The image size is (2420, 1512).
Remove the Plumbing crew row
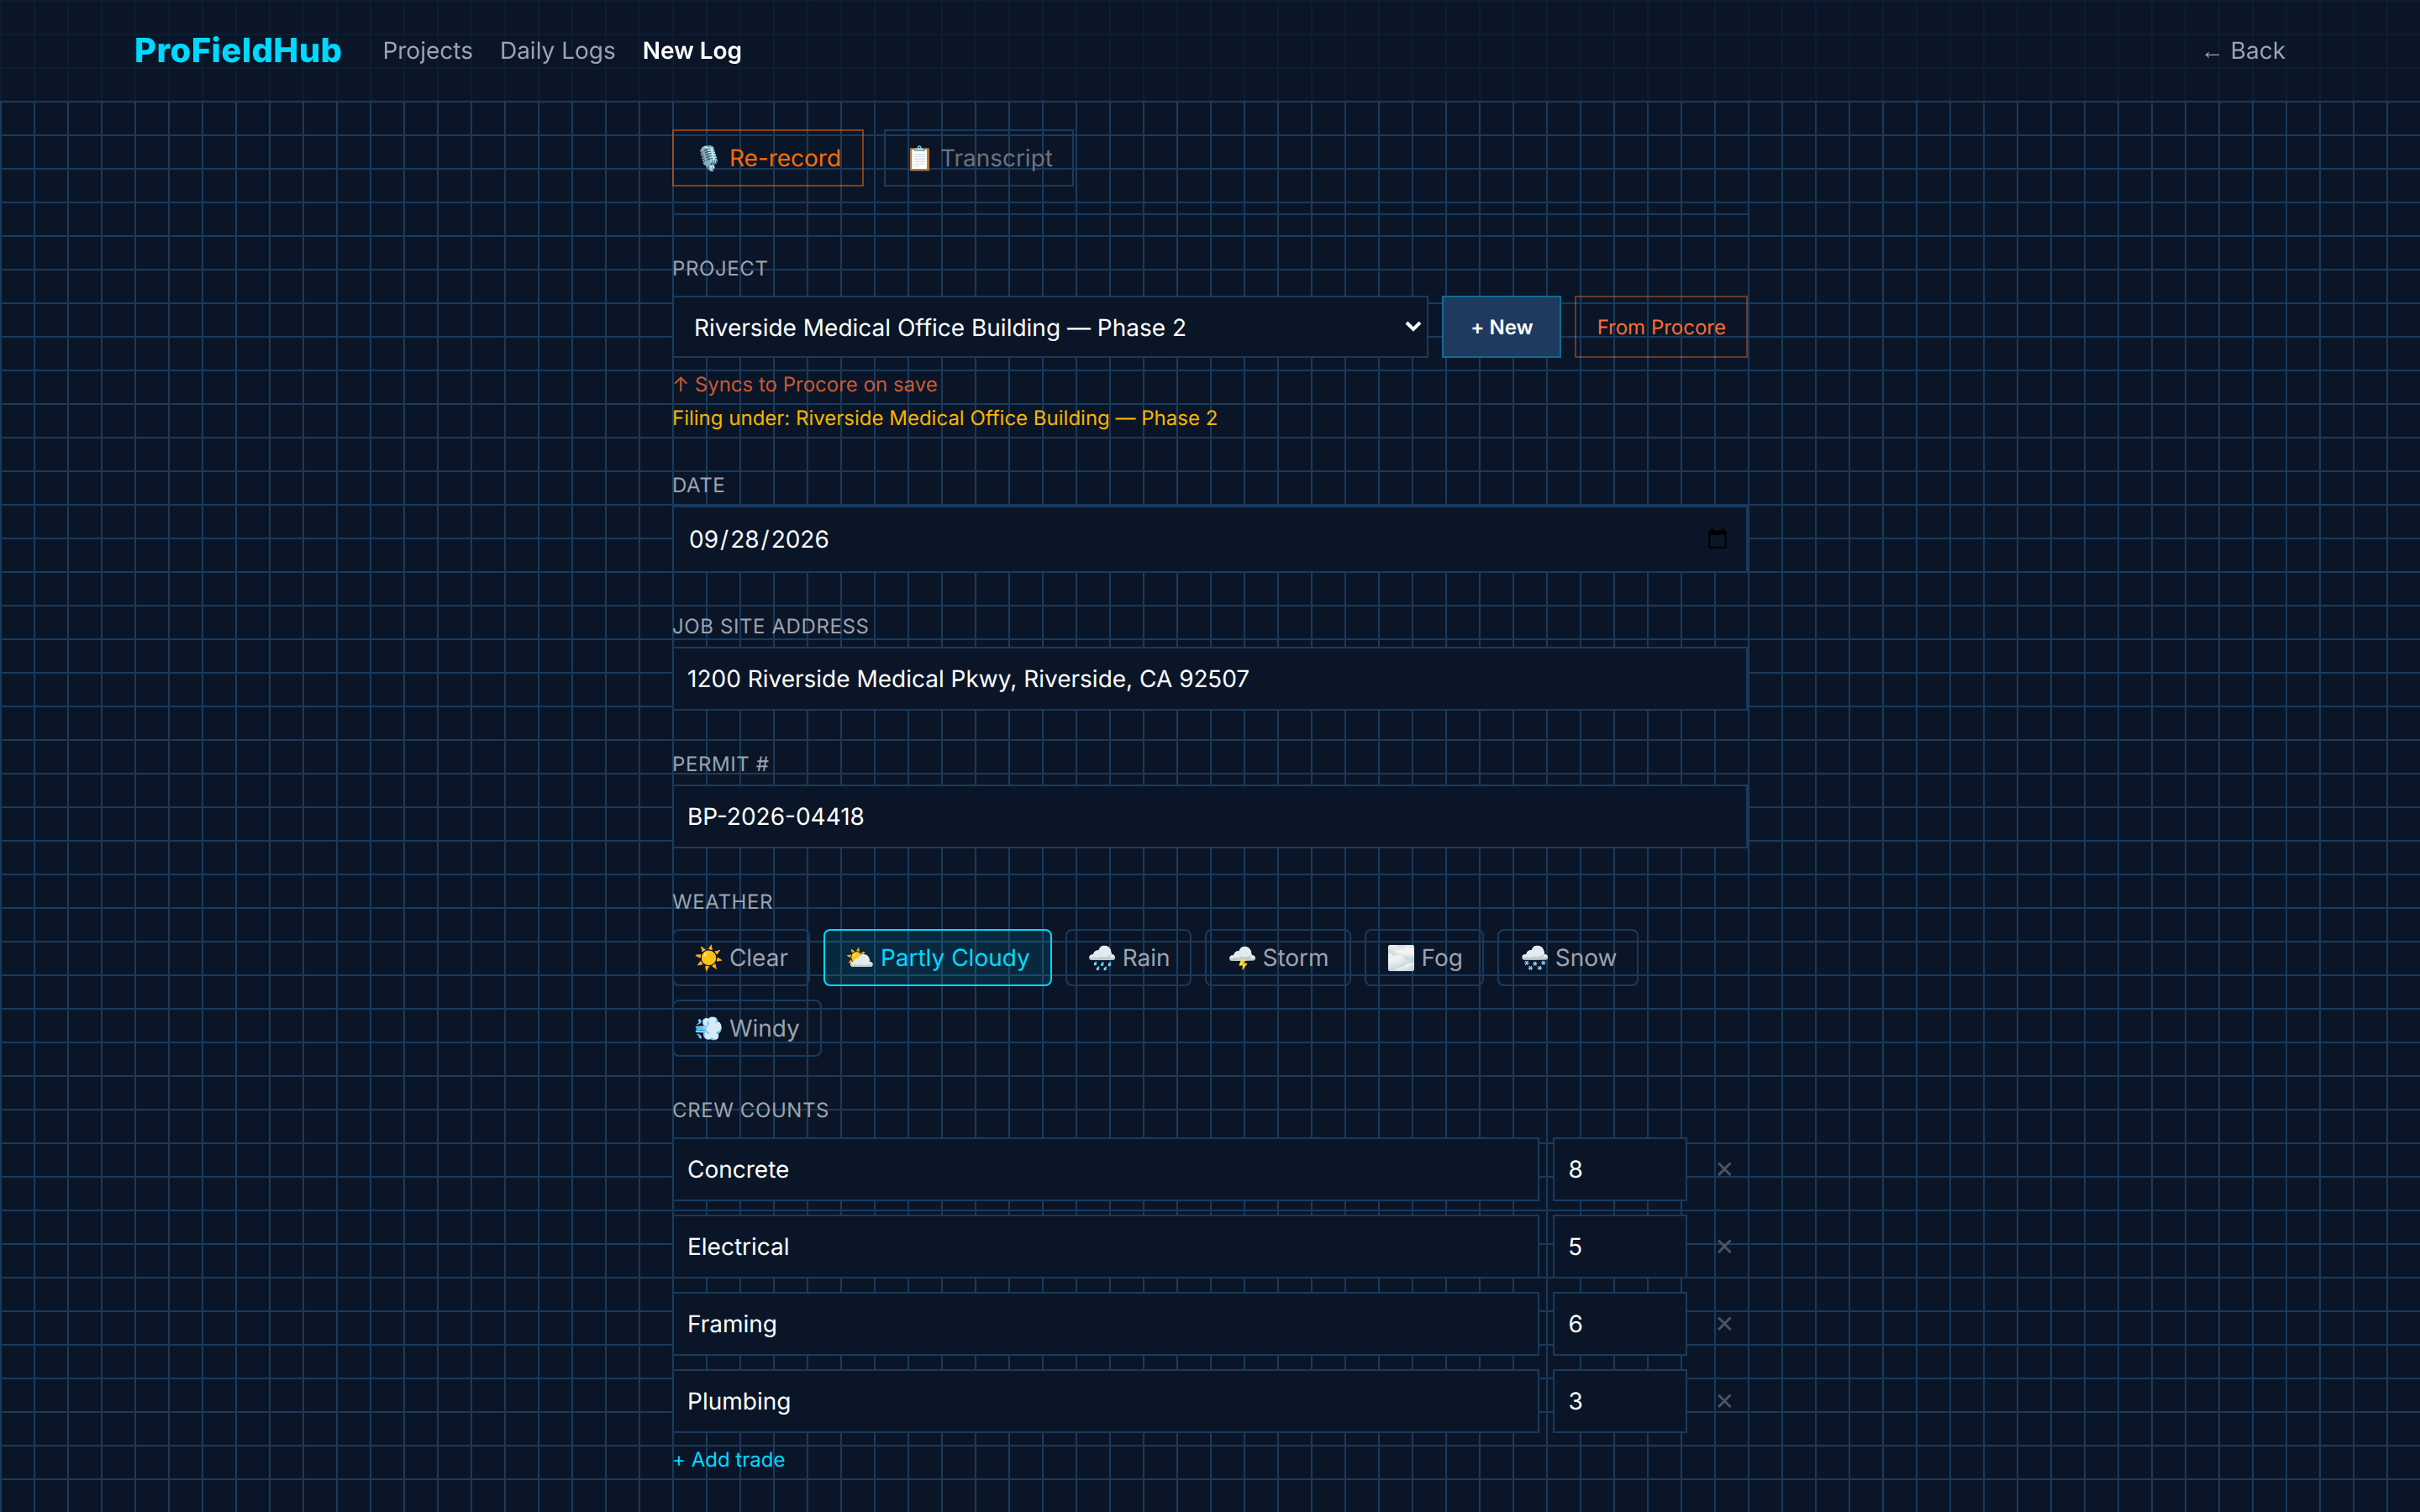coord(1724,1401)
